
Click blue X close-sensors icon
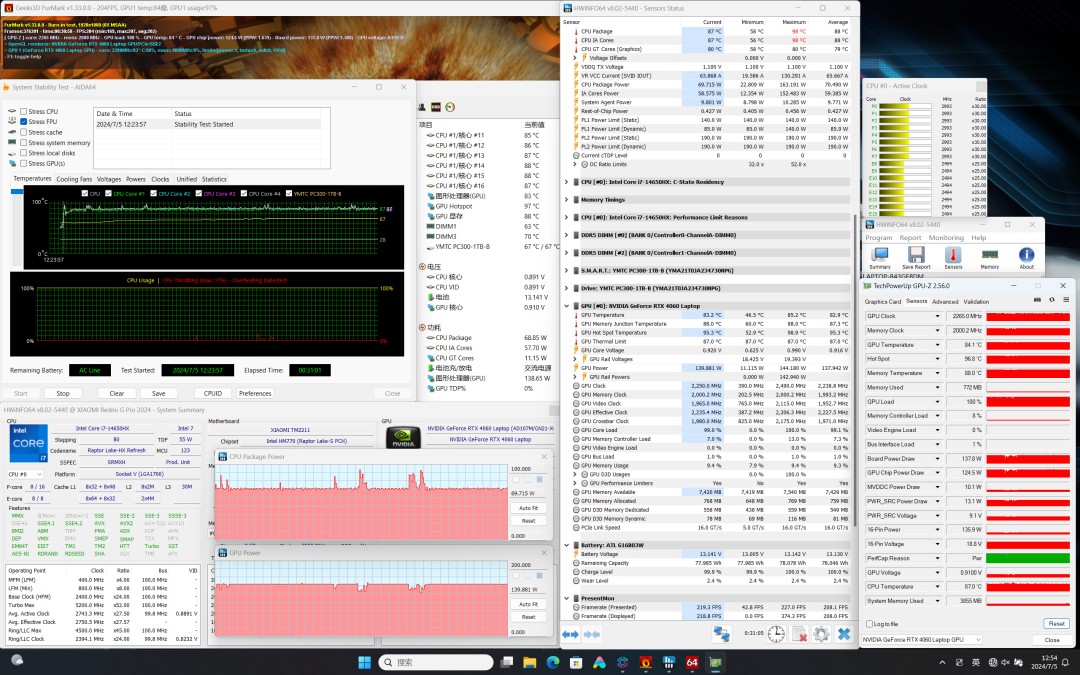coord(844,634)
